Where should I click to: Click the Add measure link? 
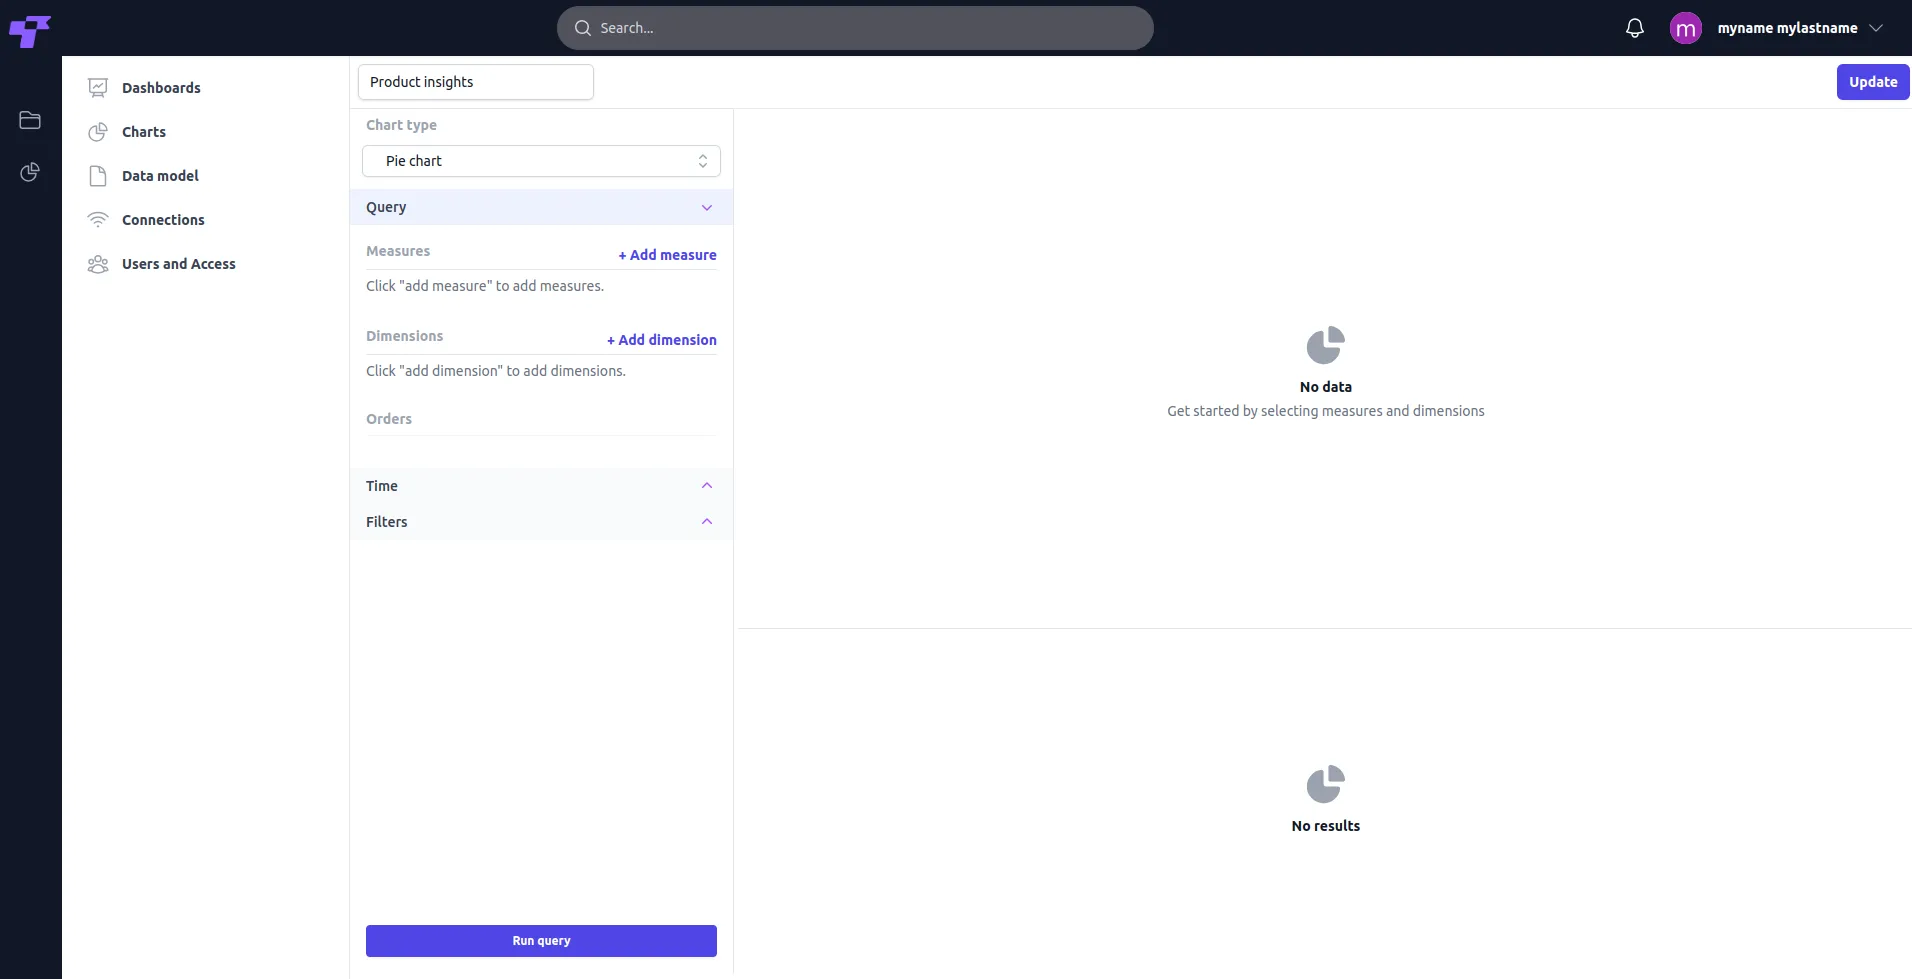click(x=667, y=255)
